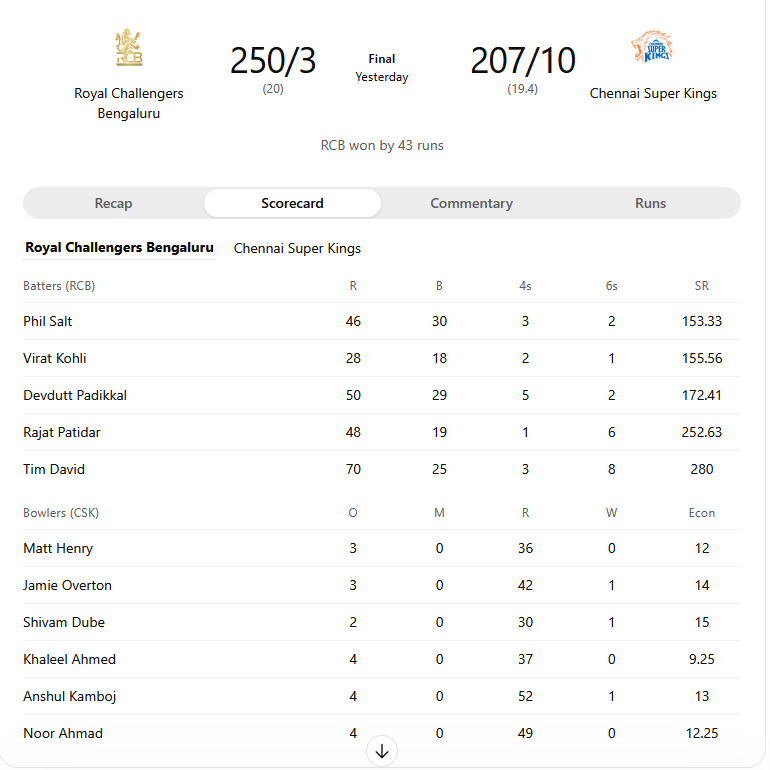
Task: Show Royal Challengers Bengaluru innings scorecard
Action: [119, 248]
